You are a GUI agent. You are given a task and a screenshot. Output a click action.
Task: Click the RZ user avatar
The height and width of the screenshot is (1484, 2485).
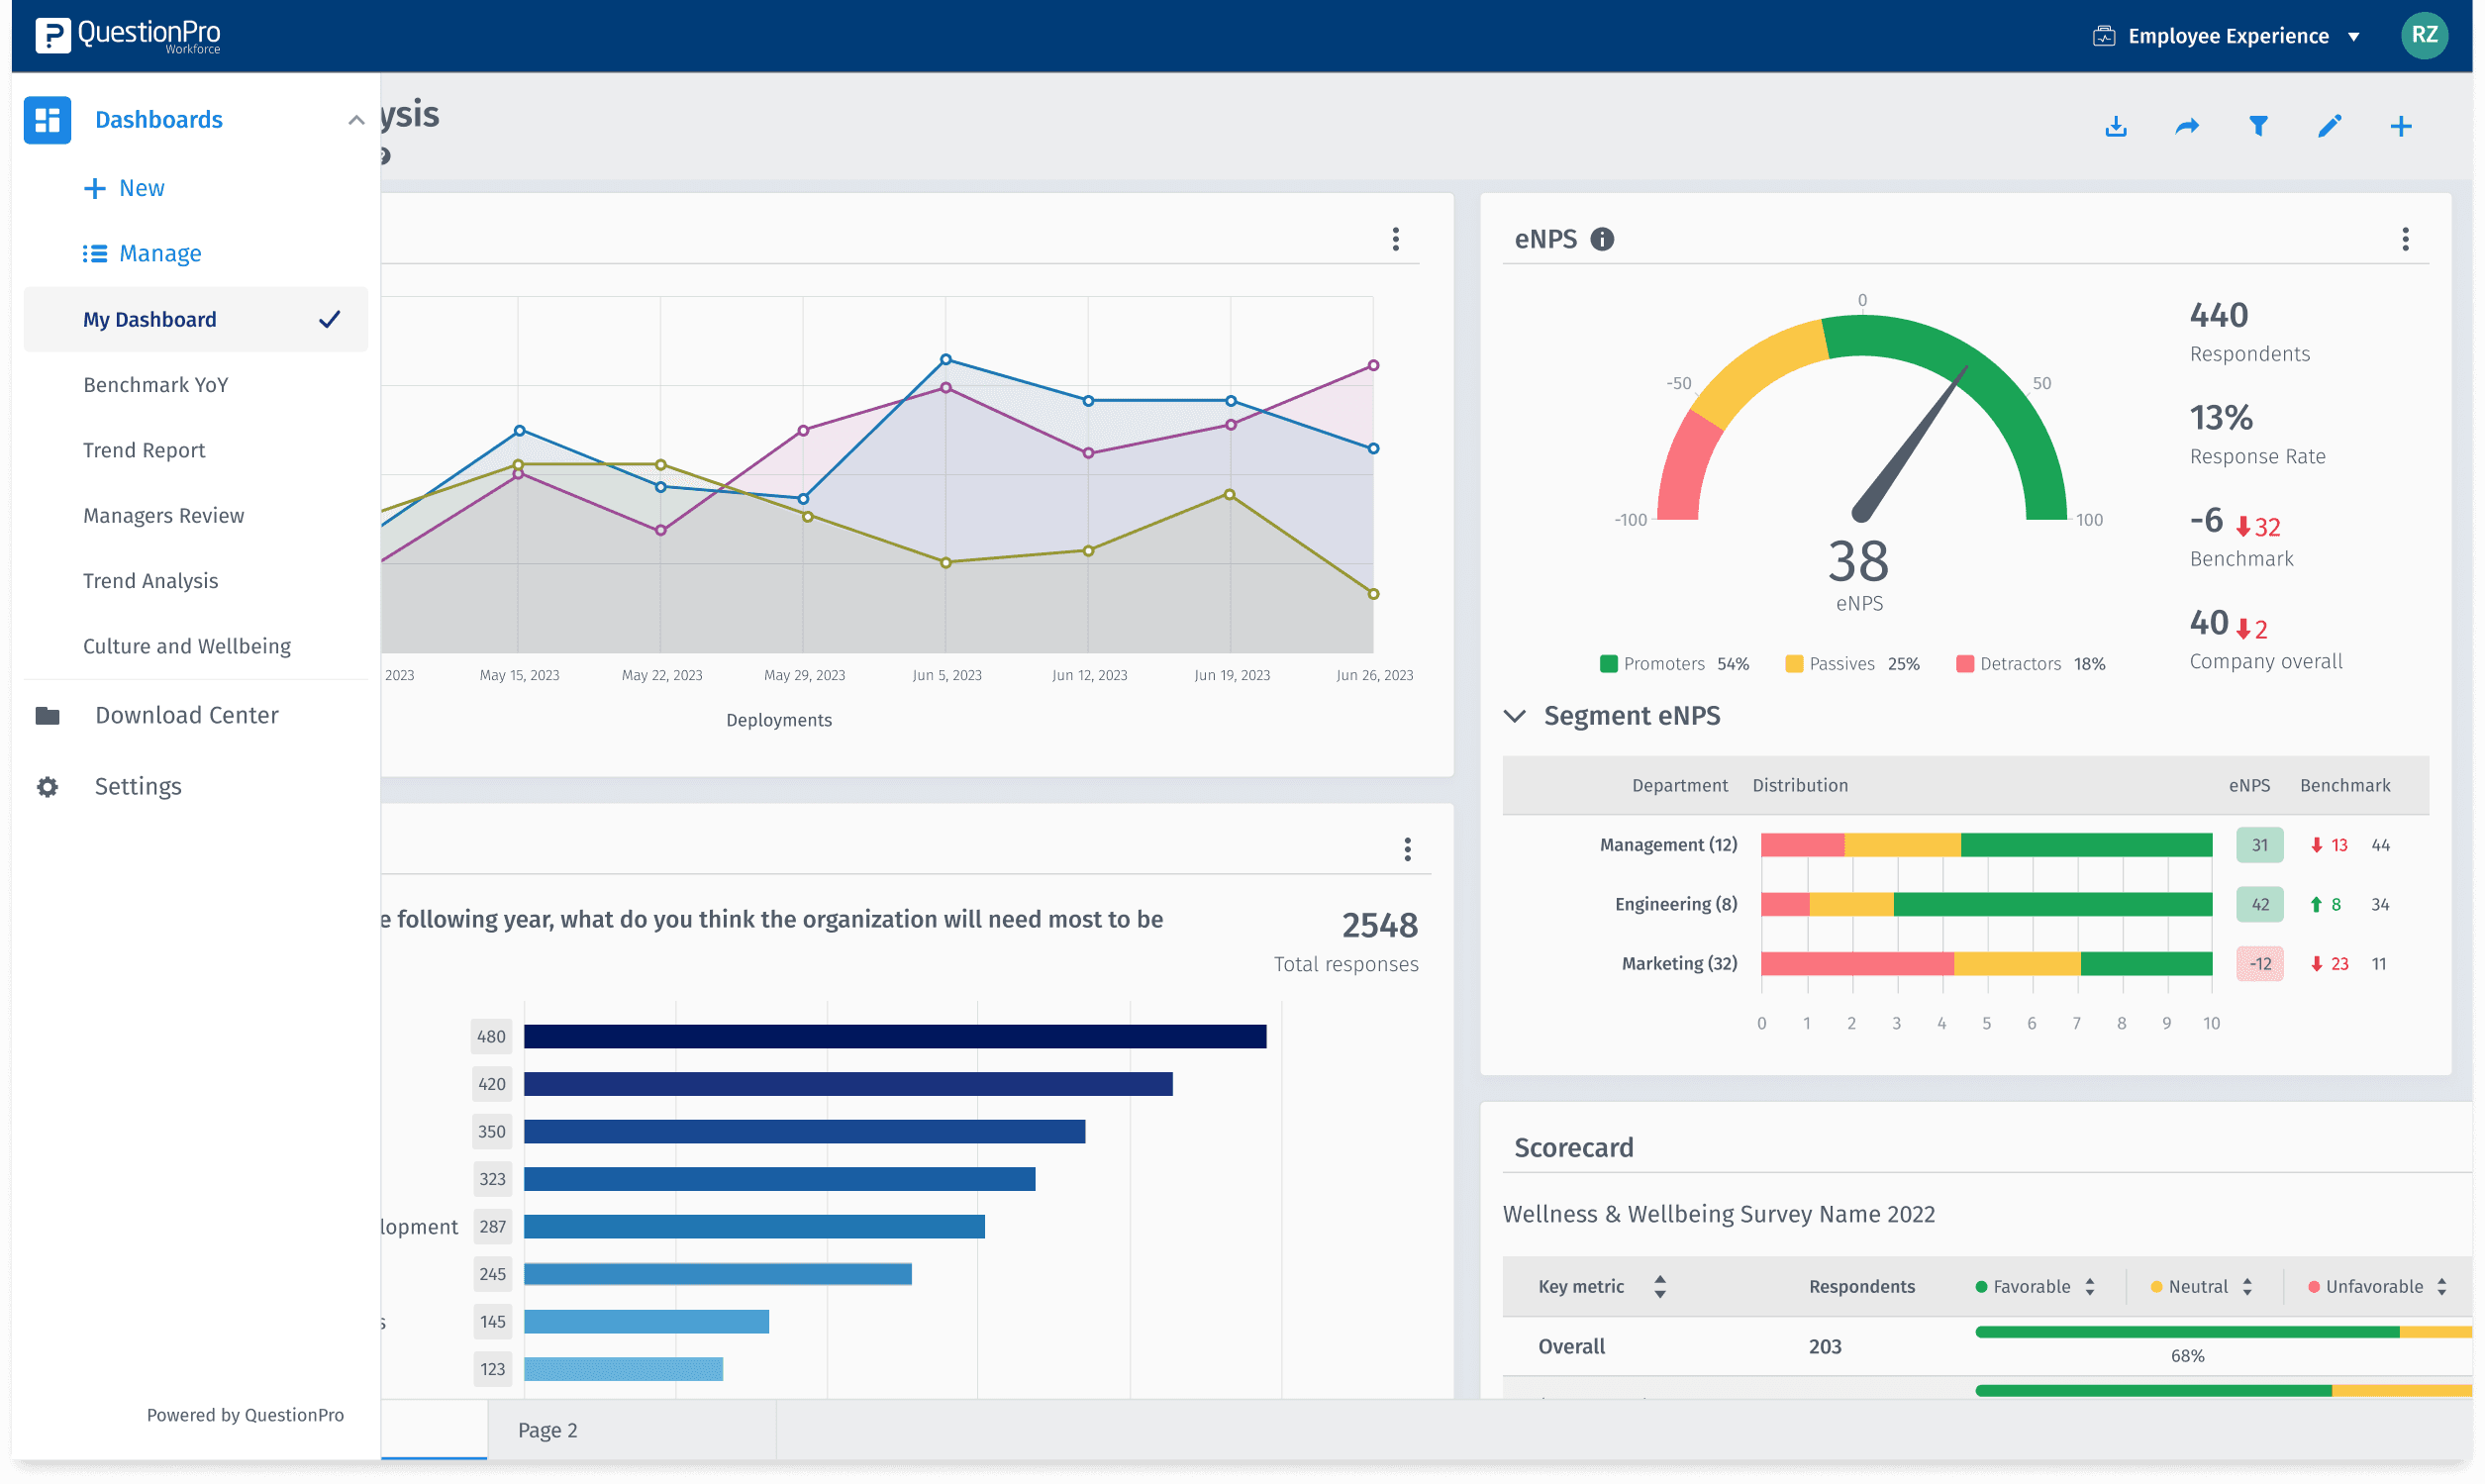[x=2423, y=36]
